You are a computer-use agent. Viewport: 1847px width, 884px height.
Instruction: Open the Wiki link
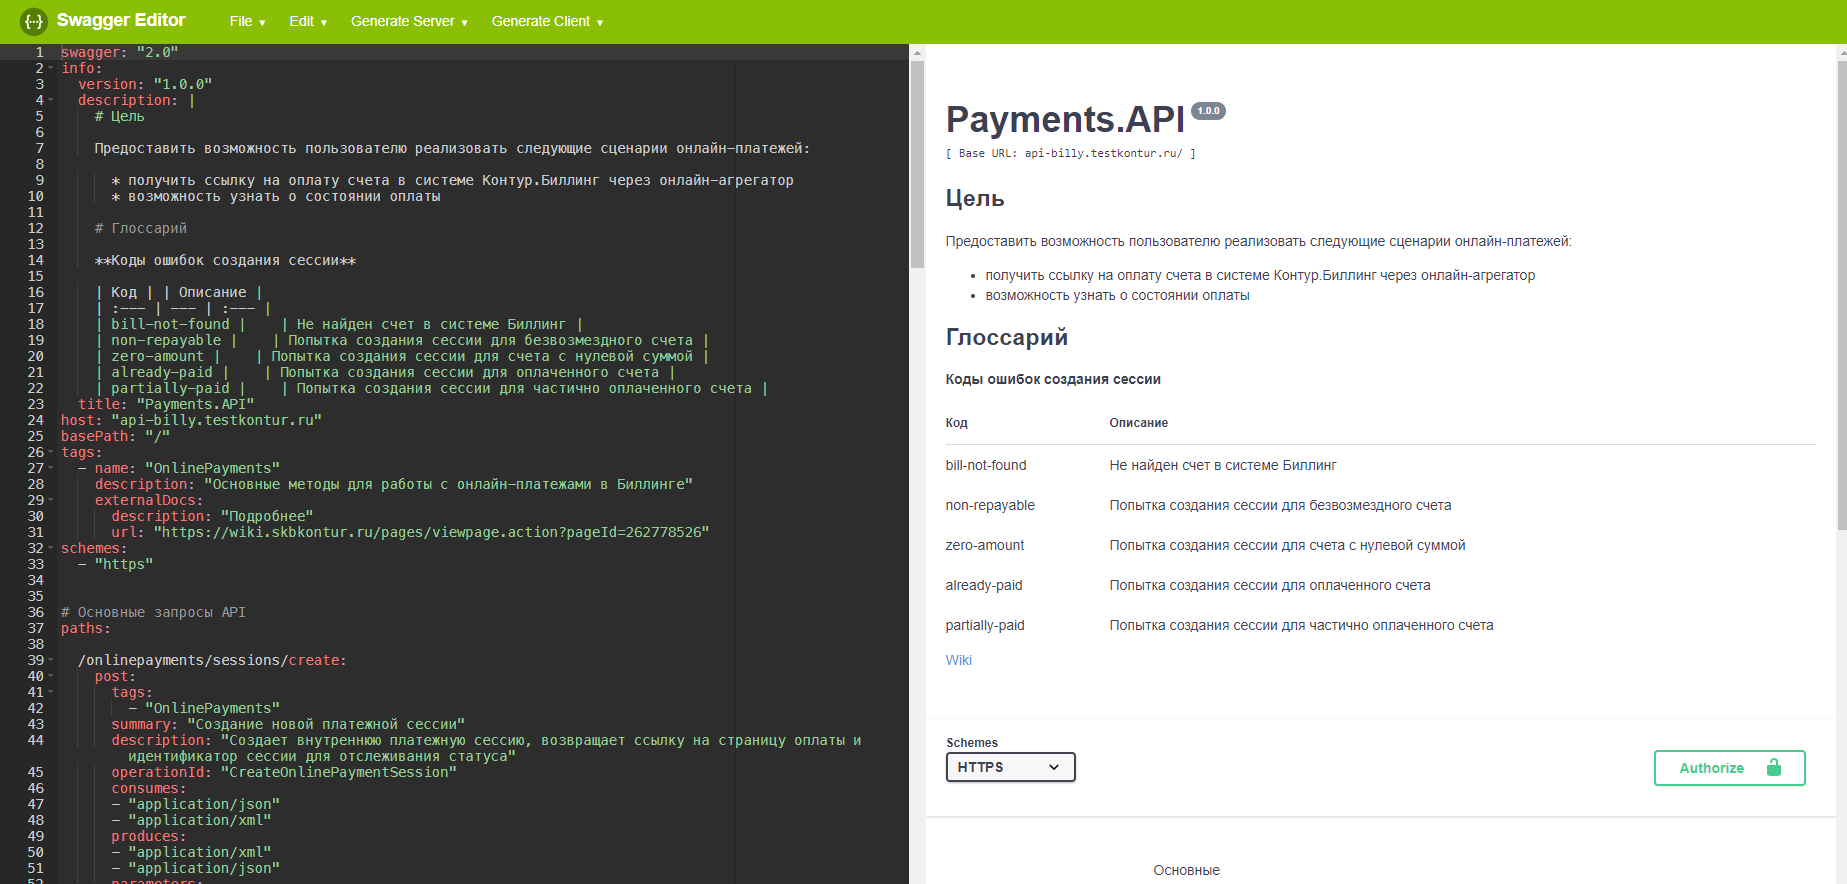pos(958,660)
